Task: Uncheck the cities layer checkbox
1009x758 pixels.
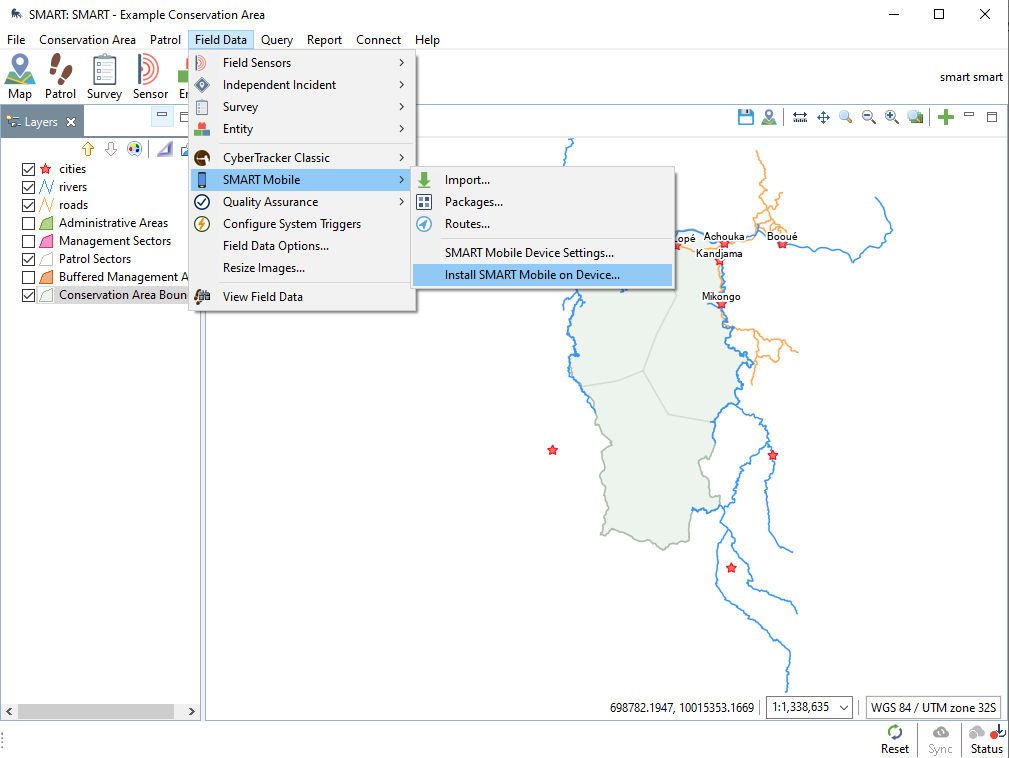Action: point(28,169)
